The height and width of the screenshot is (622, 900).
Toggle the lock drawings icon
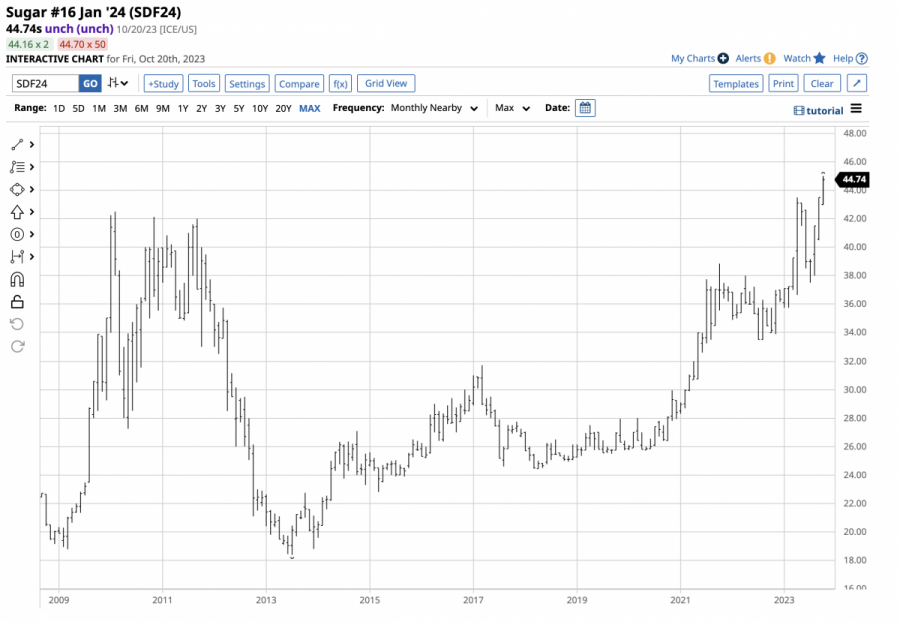tap(17, 302)
